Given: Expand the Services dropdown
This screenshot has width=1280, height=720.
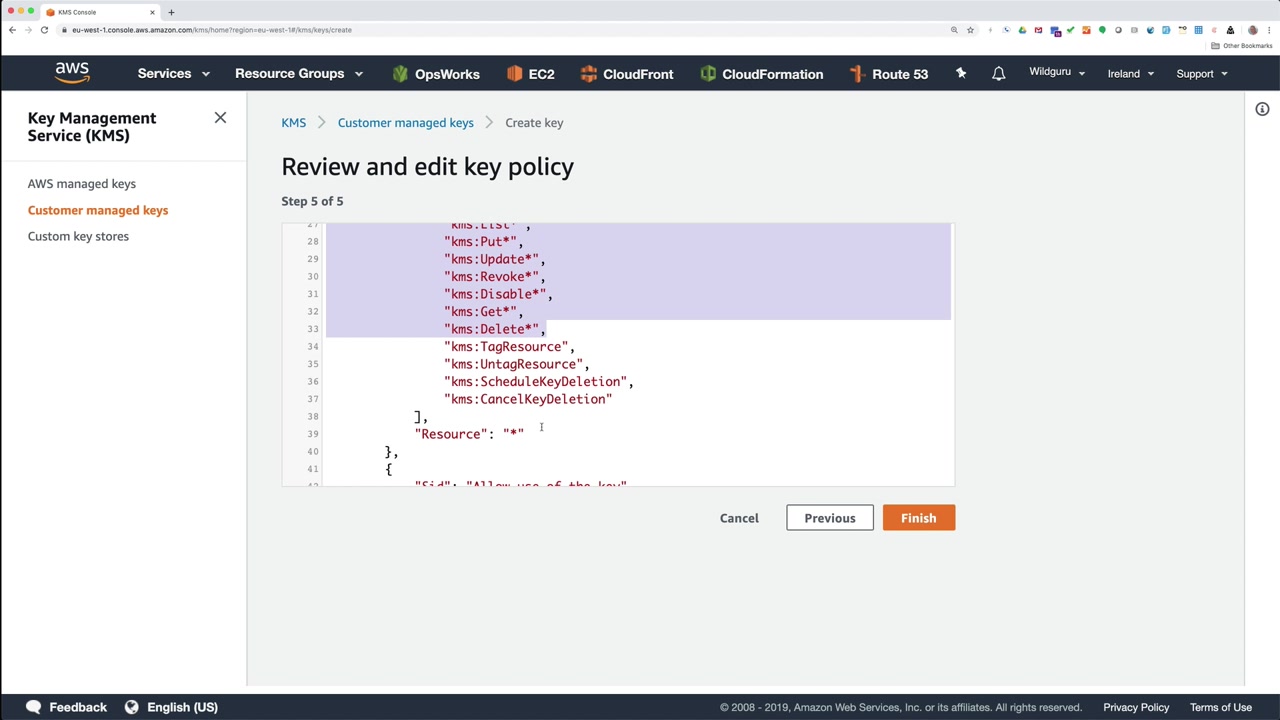Looking at the screenshot, I should point(173,74).
